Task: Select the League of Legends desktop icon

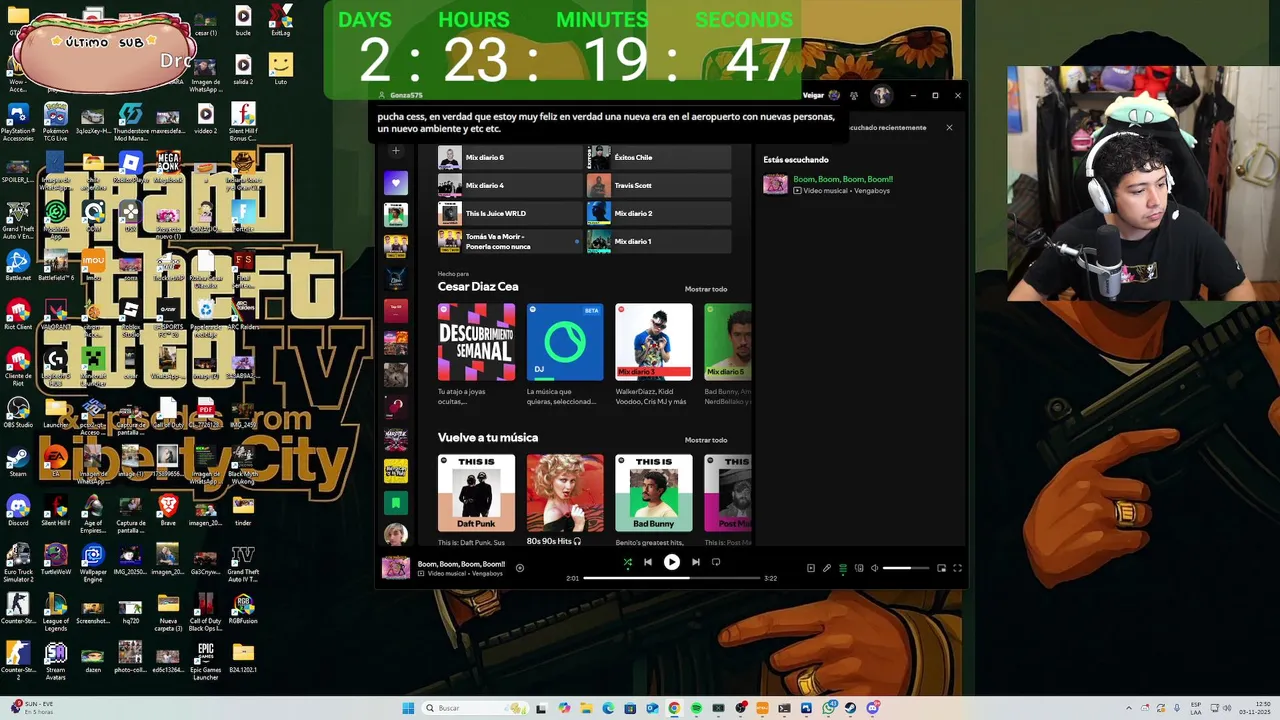Action: click(56, 612)
